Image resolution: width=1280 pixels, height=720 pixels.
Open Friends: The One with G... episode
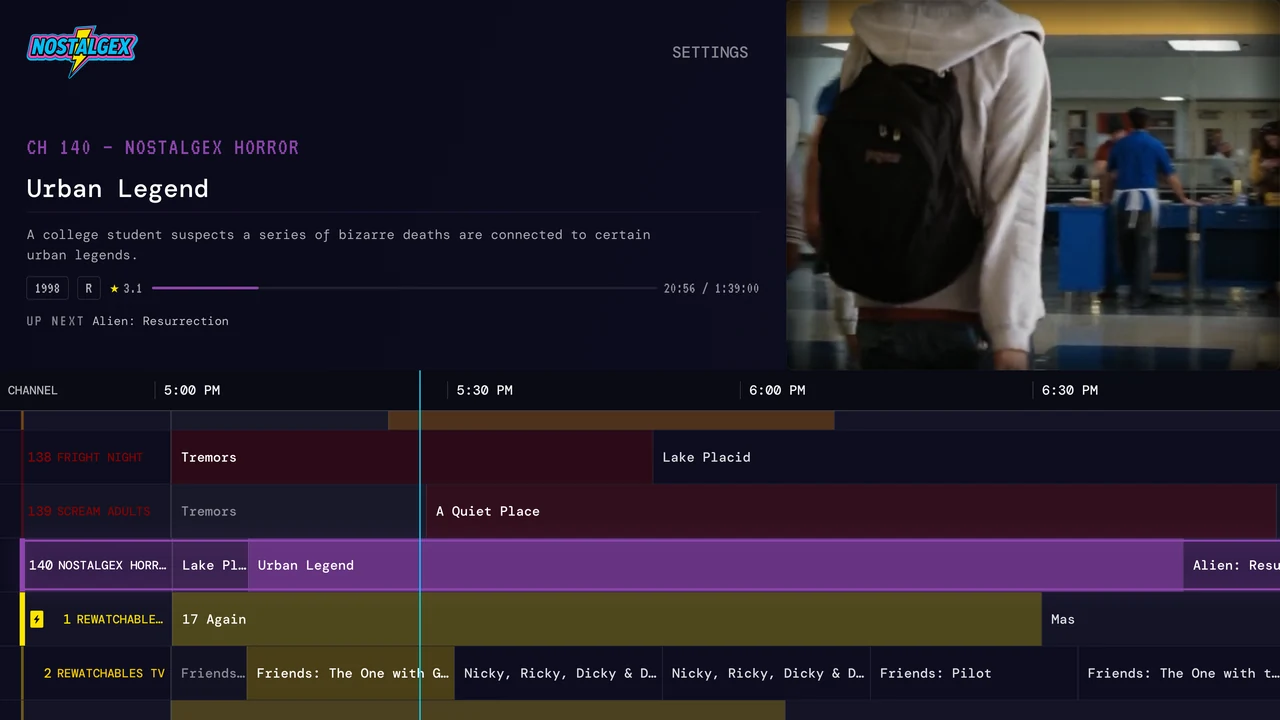point(351,673)
